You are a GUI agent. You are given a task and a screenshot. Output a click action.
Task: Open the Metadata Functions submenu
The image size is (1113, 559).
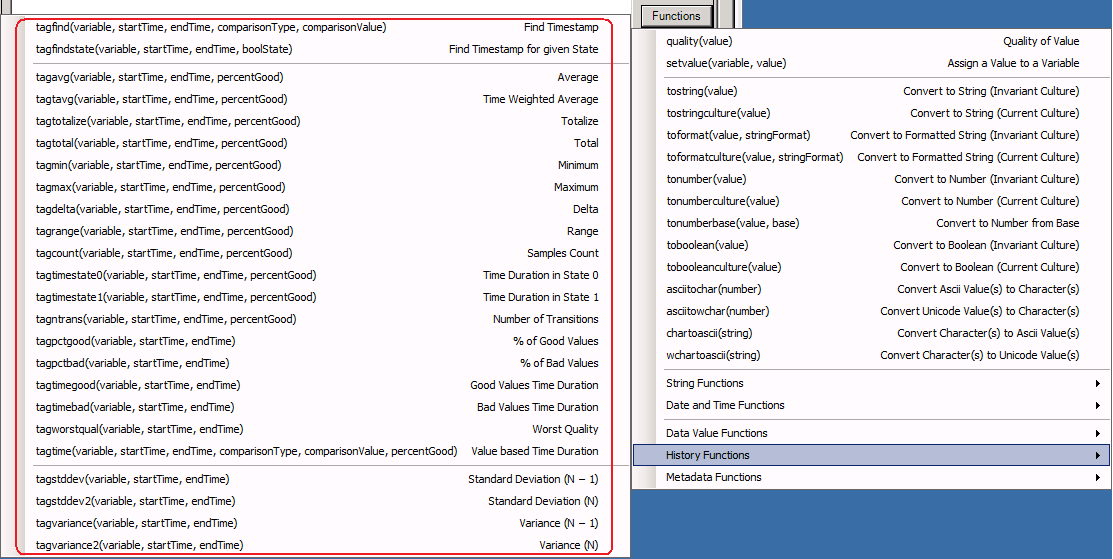tap(871, 477)
